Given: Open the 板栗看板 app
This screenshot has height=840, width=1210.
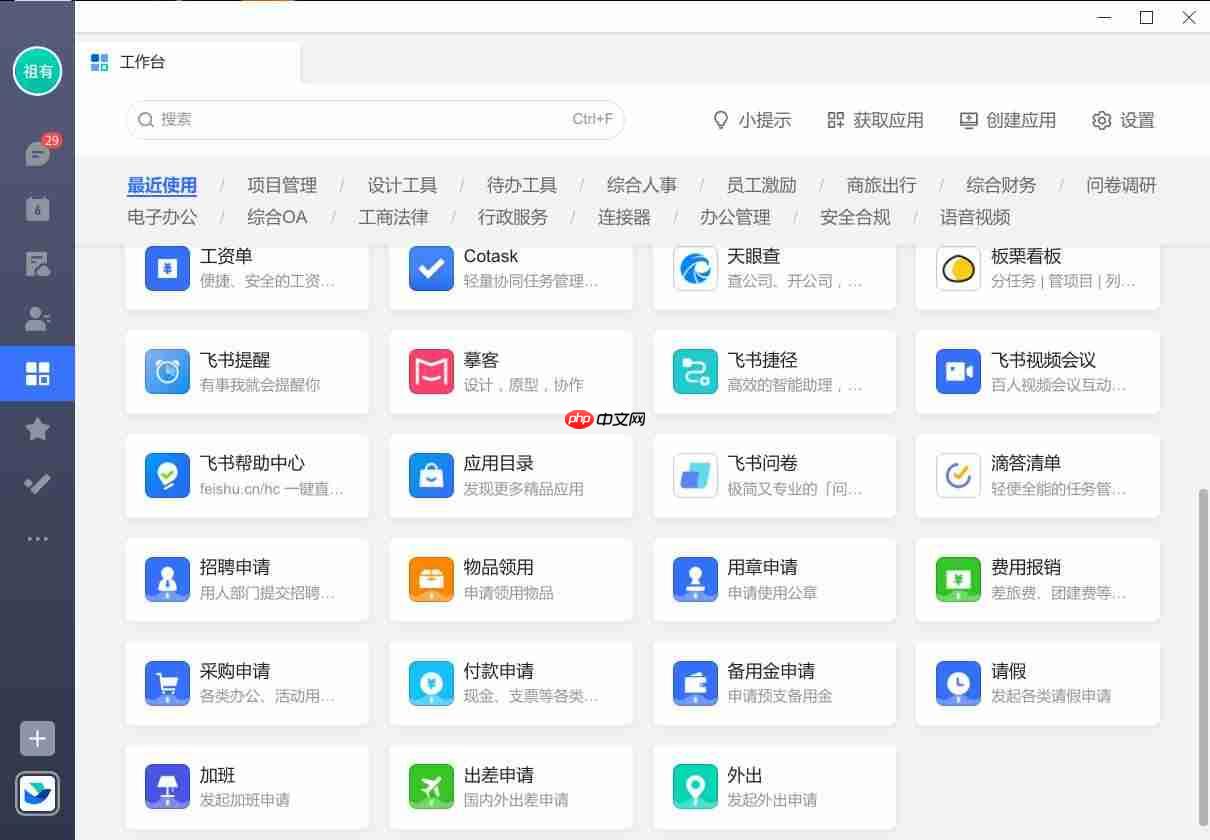Looking at the screenshot, I should point(1037,267).
